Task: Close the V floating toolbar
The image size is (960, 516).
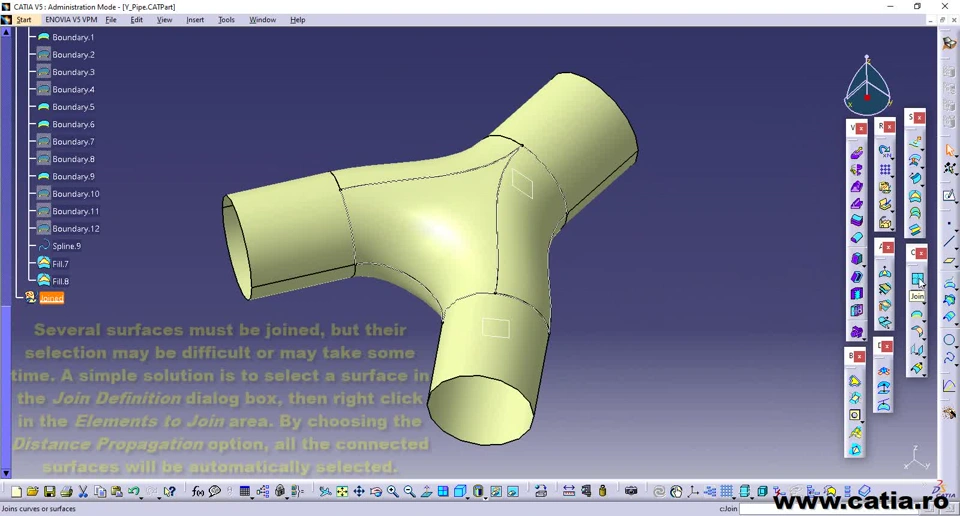Action: click(x=861, y=129)
